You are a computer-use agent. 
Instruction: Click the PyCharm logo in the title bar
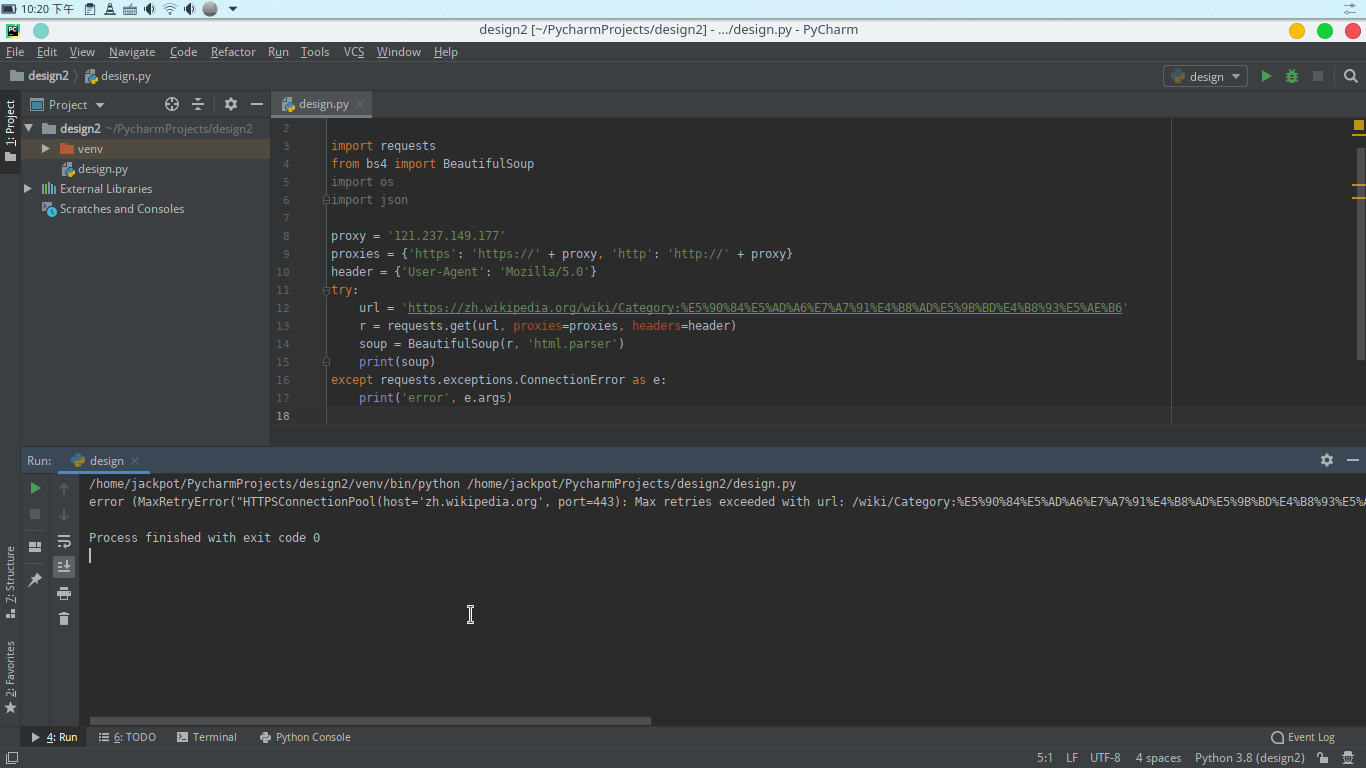point(13,30)
